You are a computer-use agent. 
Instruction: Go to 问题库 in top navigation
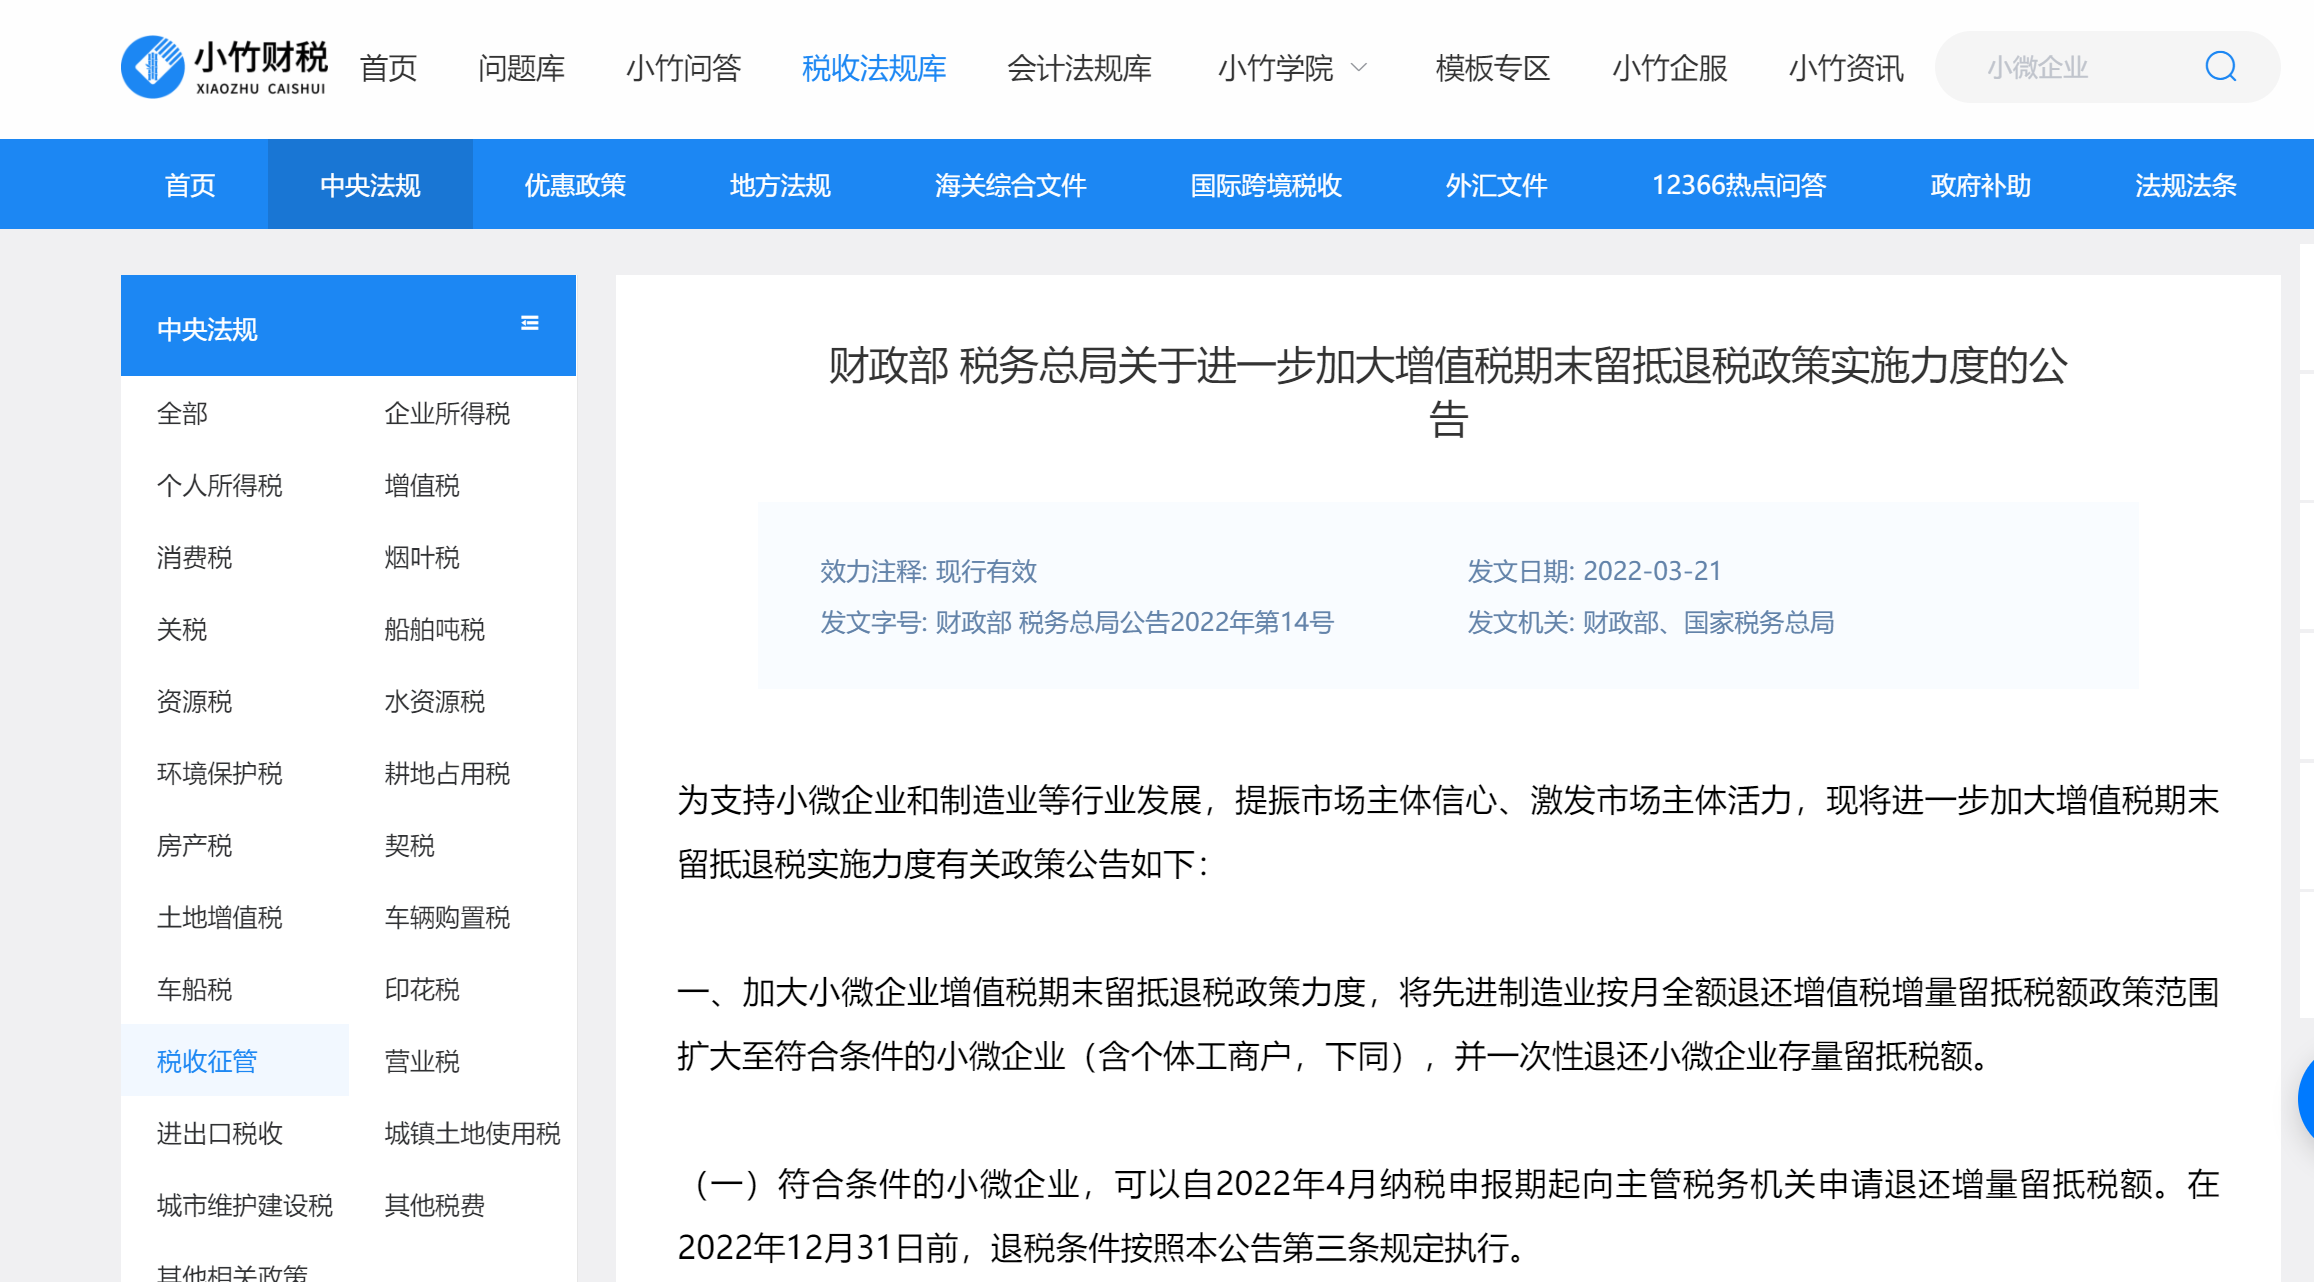pos(521,68)
